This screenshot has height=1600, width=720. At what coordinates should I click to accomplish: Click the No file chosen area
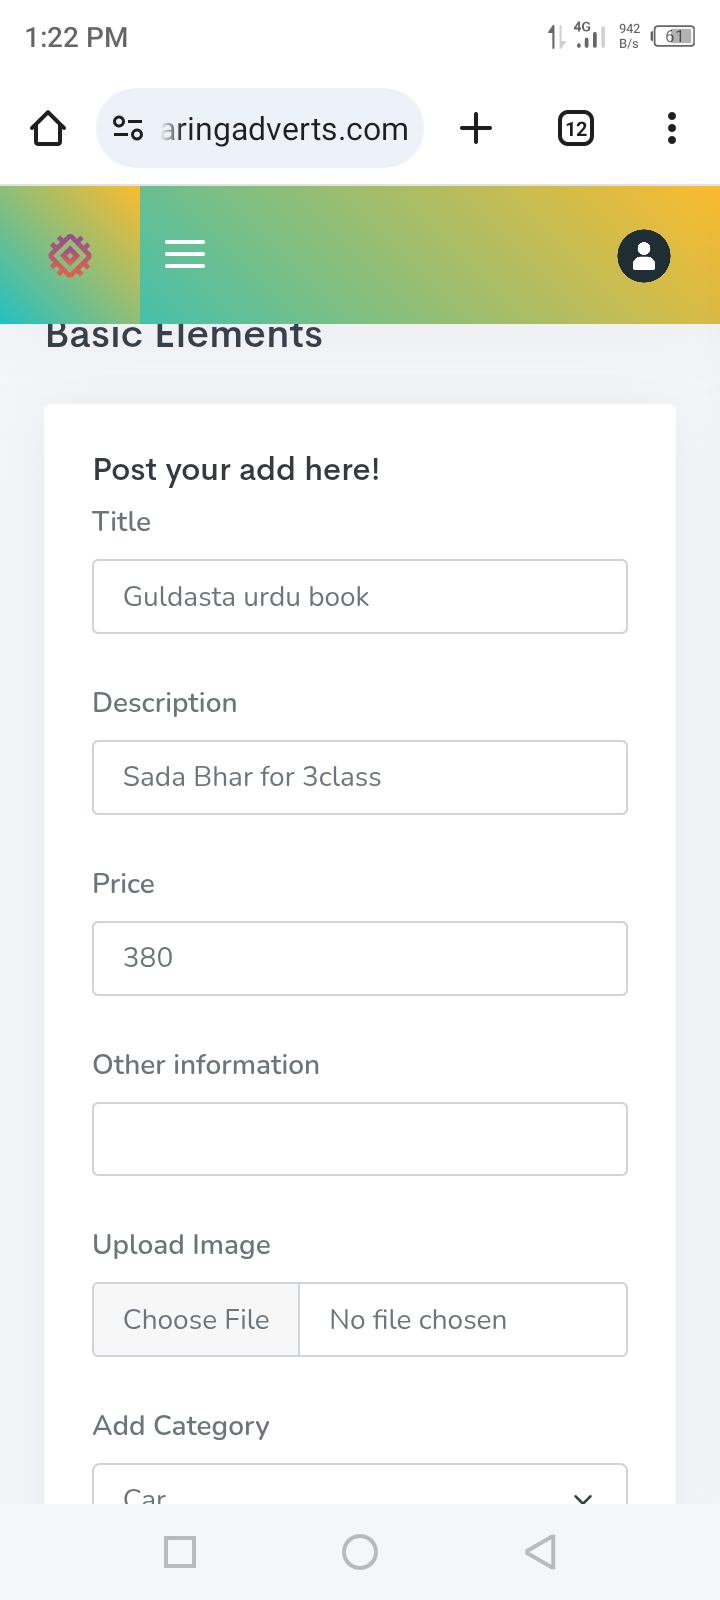click(x=463, y=1320)
